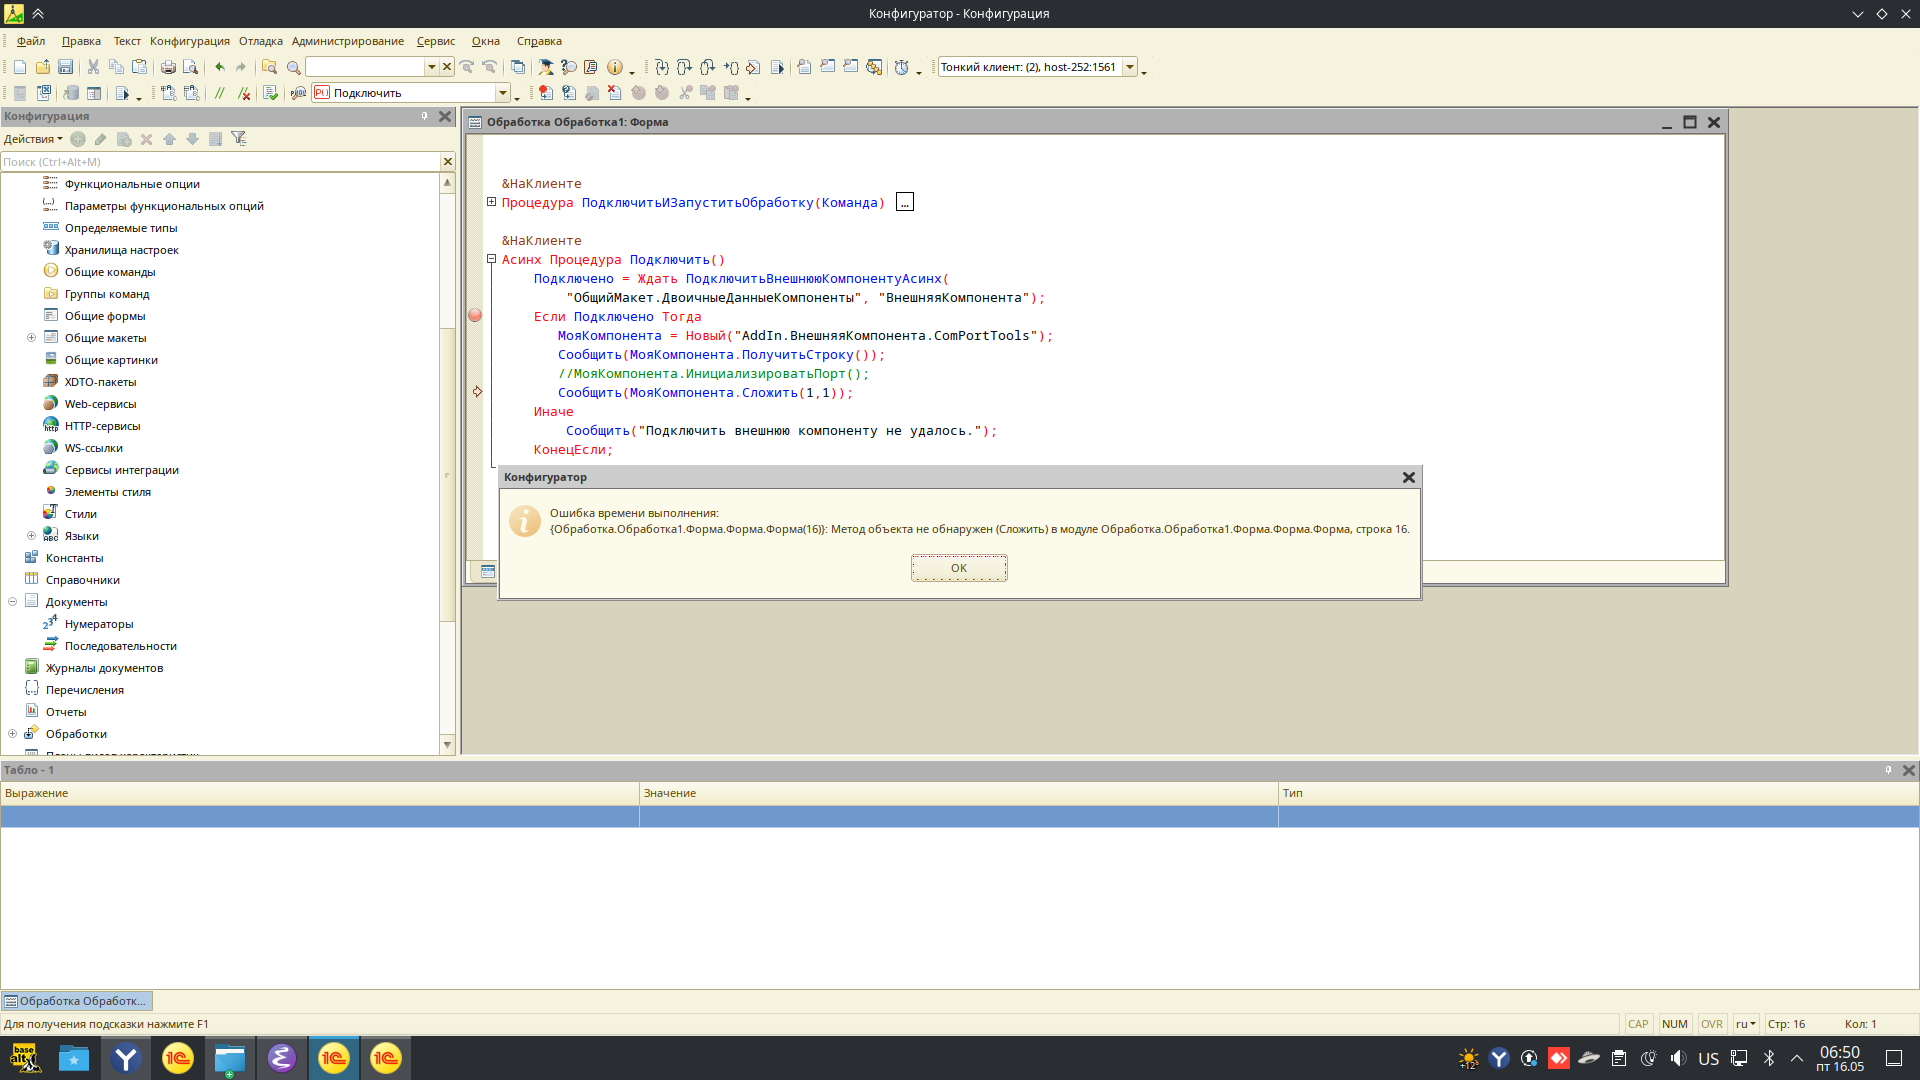Screen dimensions: 1920x1080
Task: Expand the Обработки tree node
Action: click(x=12, y=734)
